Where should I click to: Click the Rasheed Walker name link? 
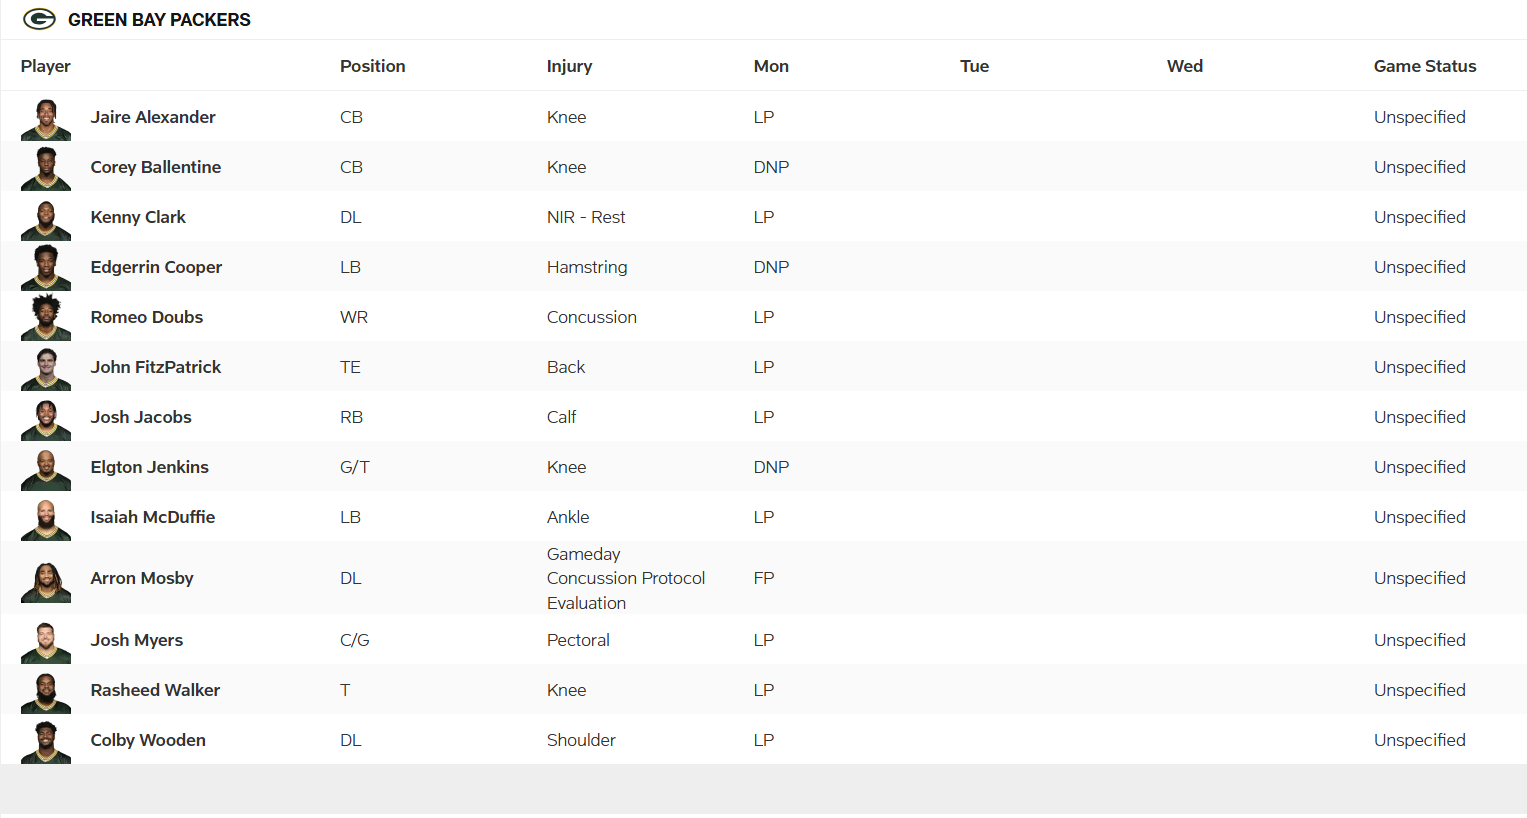[x=155, y=690]
